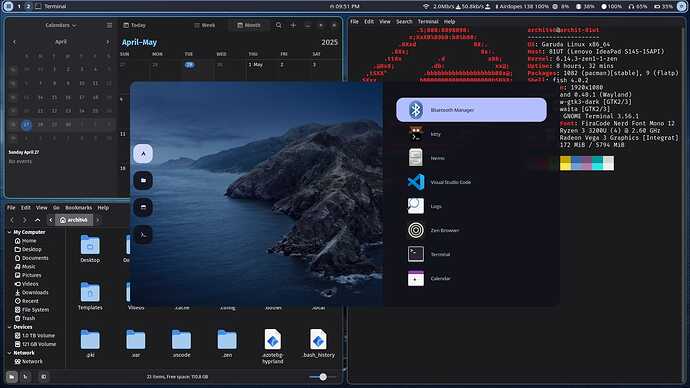Show places sidebar in file manager status bar
This screenshot has width=690, height=388.
12,377
